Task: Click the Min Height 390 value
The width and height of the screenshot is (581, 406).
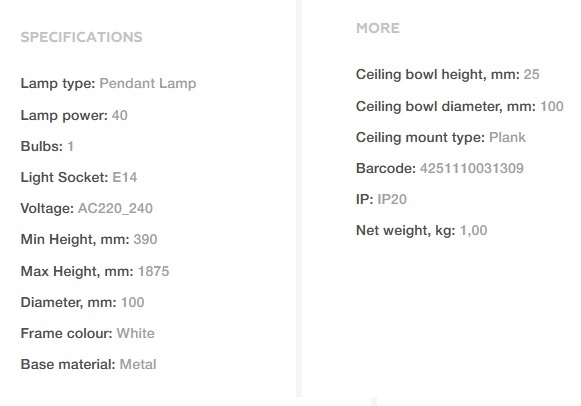Action: tap(145, 239)
